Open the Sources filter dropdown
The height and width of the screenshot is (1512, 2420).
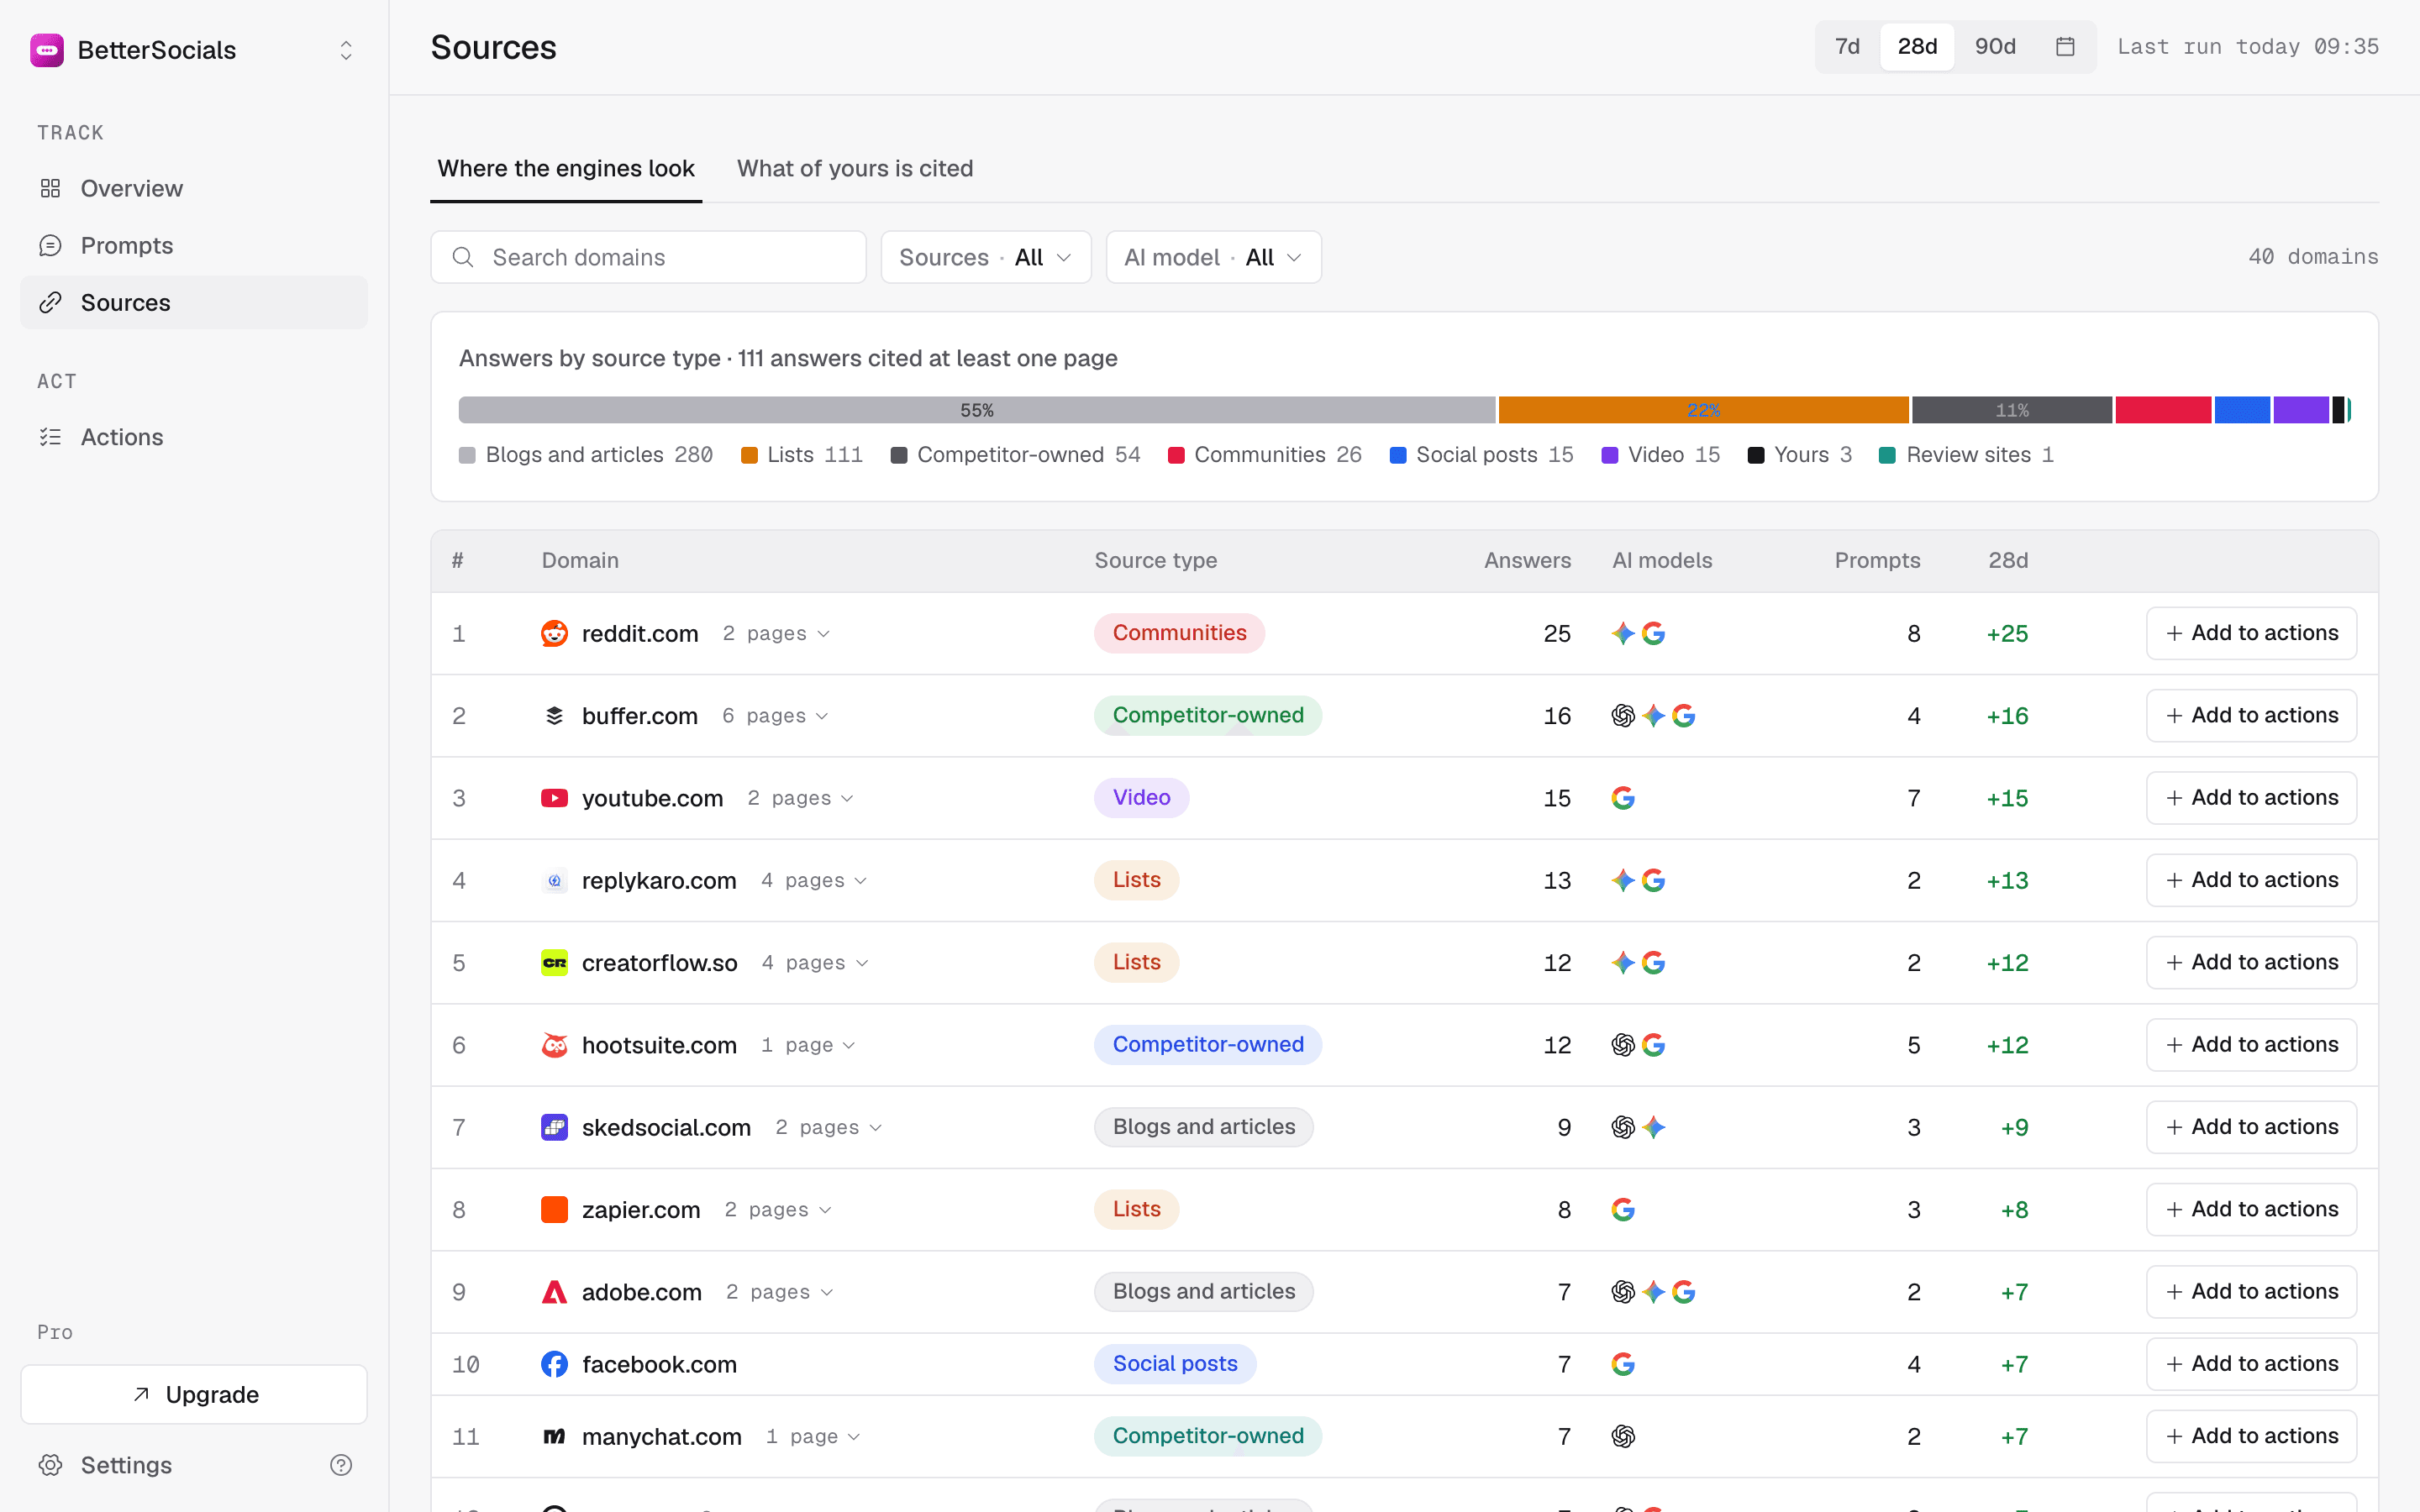[x=986, y=257]
